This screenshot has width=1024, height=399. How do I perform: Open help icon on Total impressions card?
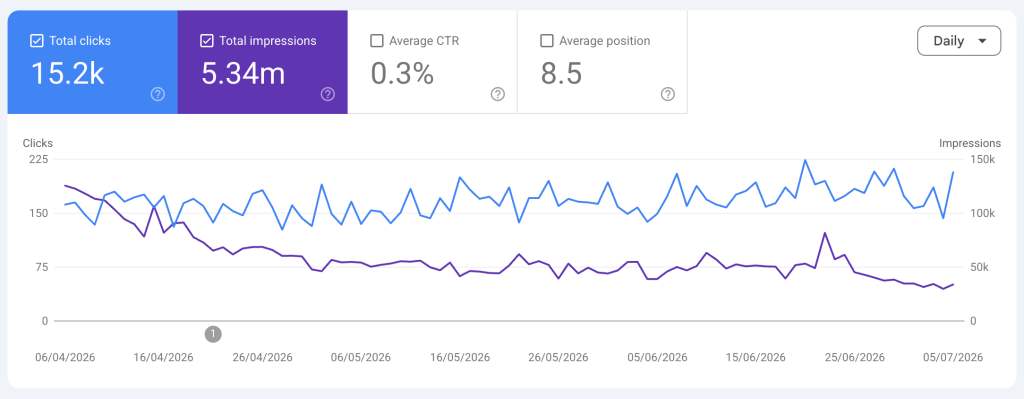pyautogui.click(x=328, y=94)
